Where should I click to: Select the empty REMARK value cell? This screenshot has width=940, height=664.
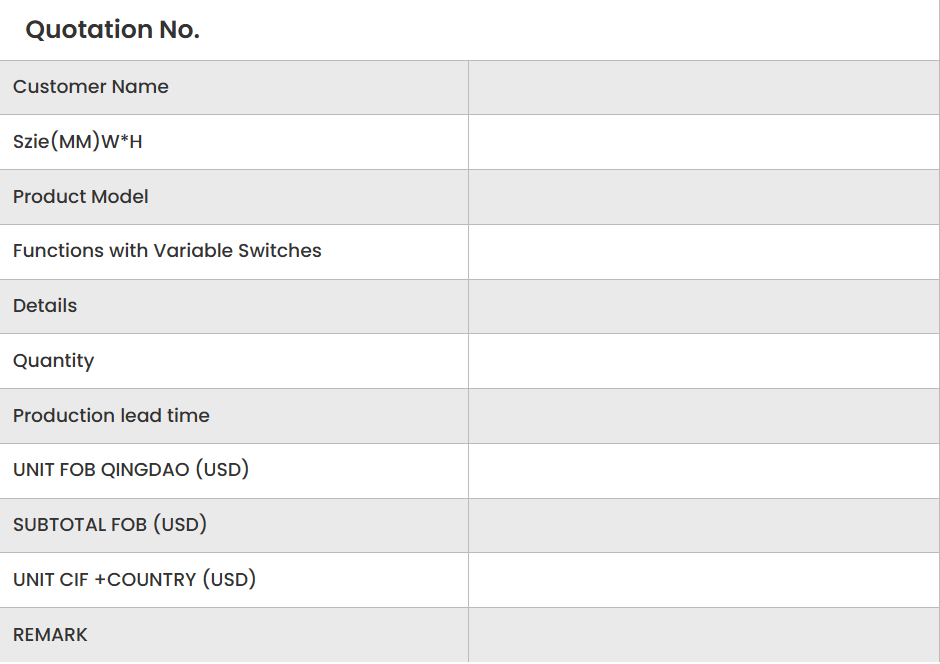pyautogui.click(x=703, y=635)
